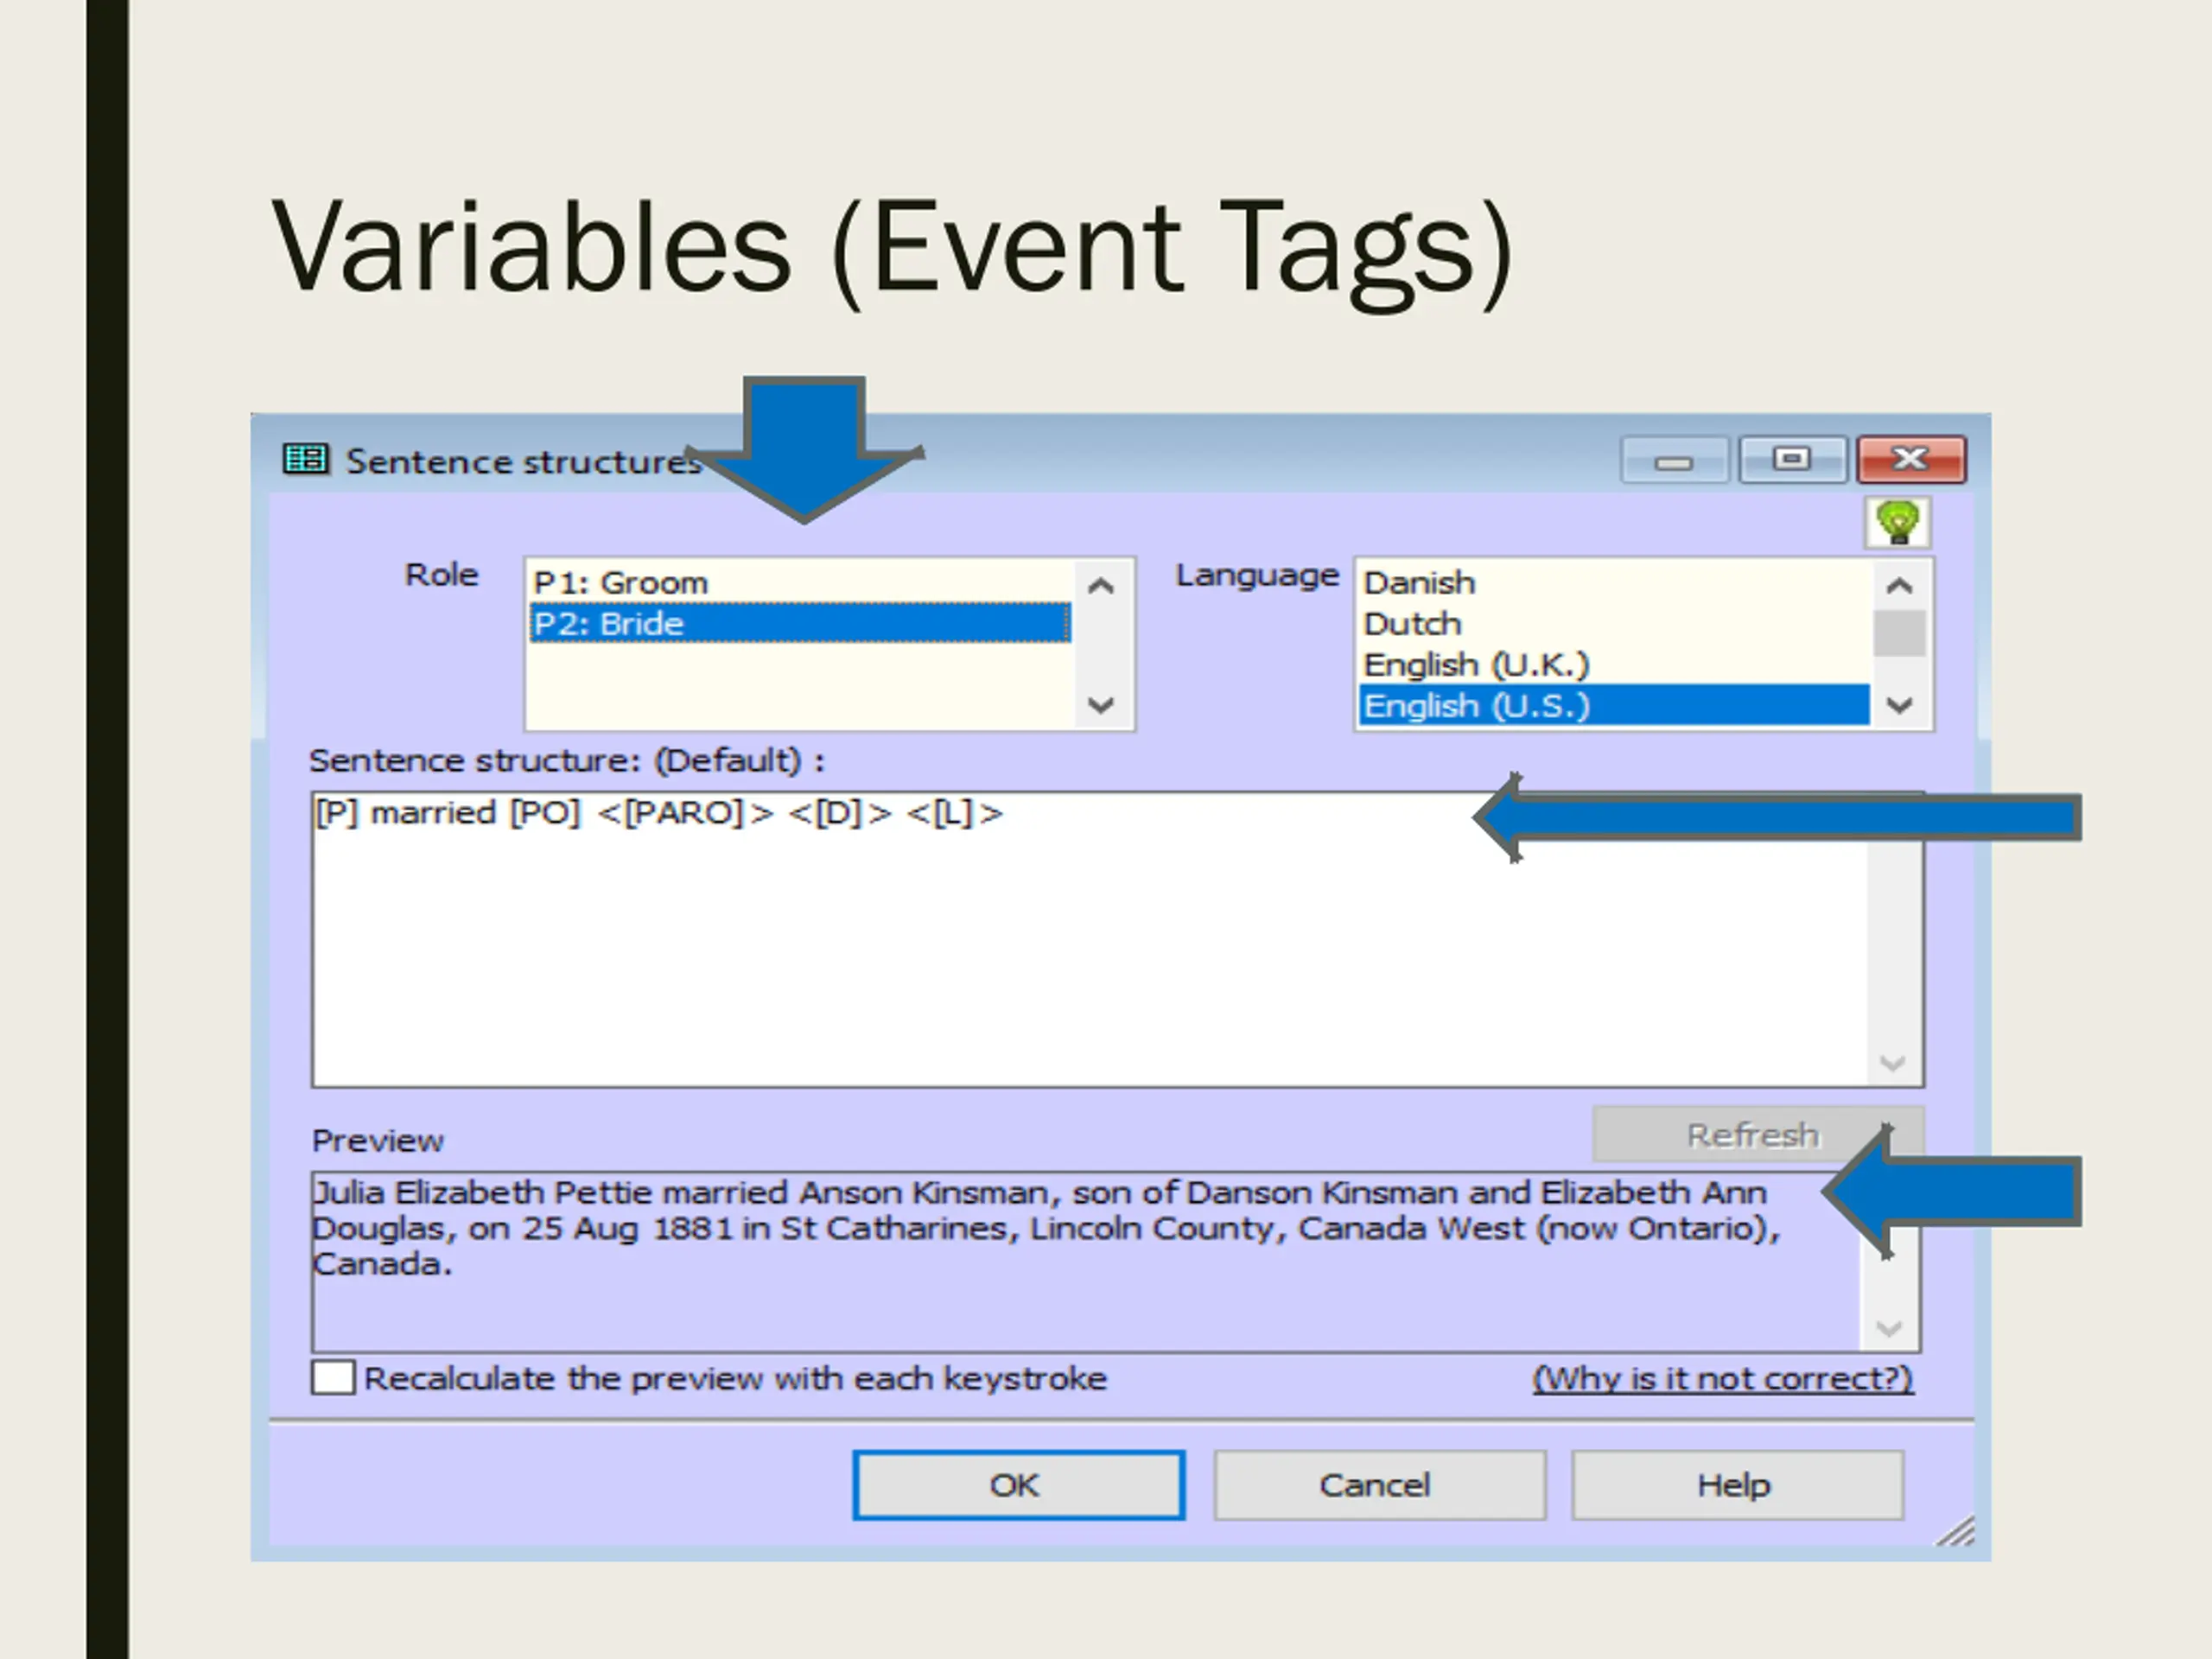Click the OK button
Screen dimensions: 2212x1659
click(x=1018, y=1485)
